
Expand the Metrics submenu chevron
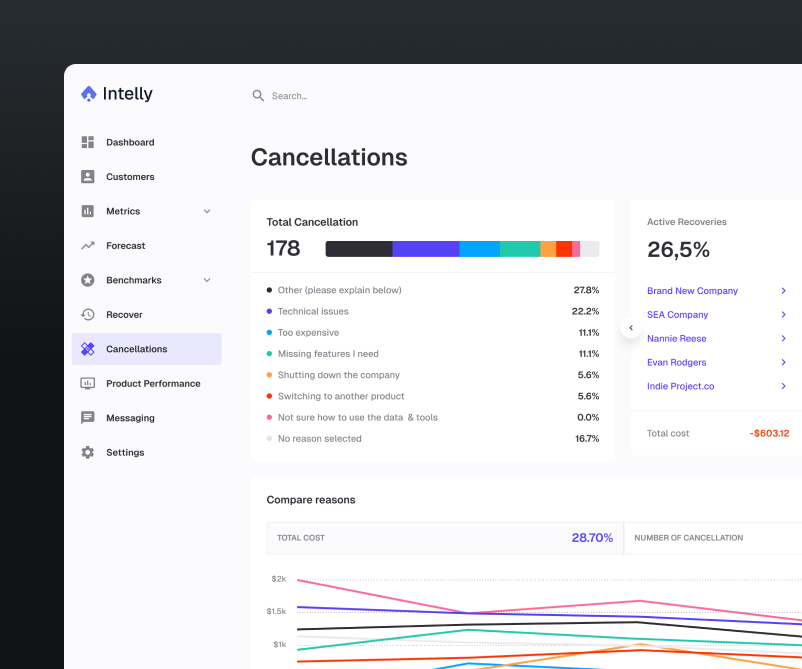[207, 211]
